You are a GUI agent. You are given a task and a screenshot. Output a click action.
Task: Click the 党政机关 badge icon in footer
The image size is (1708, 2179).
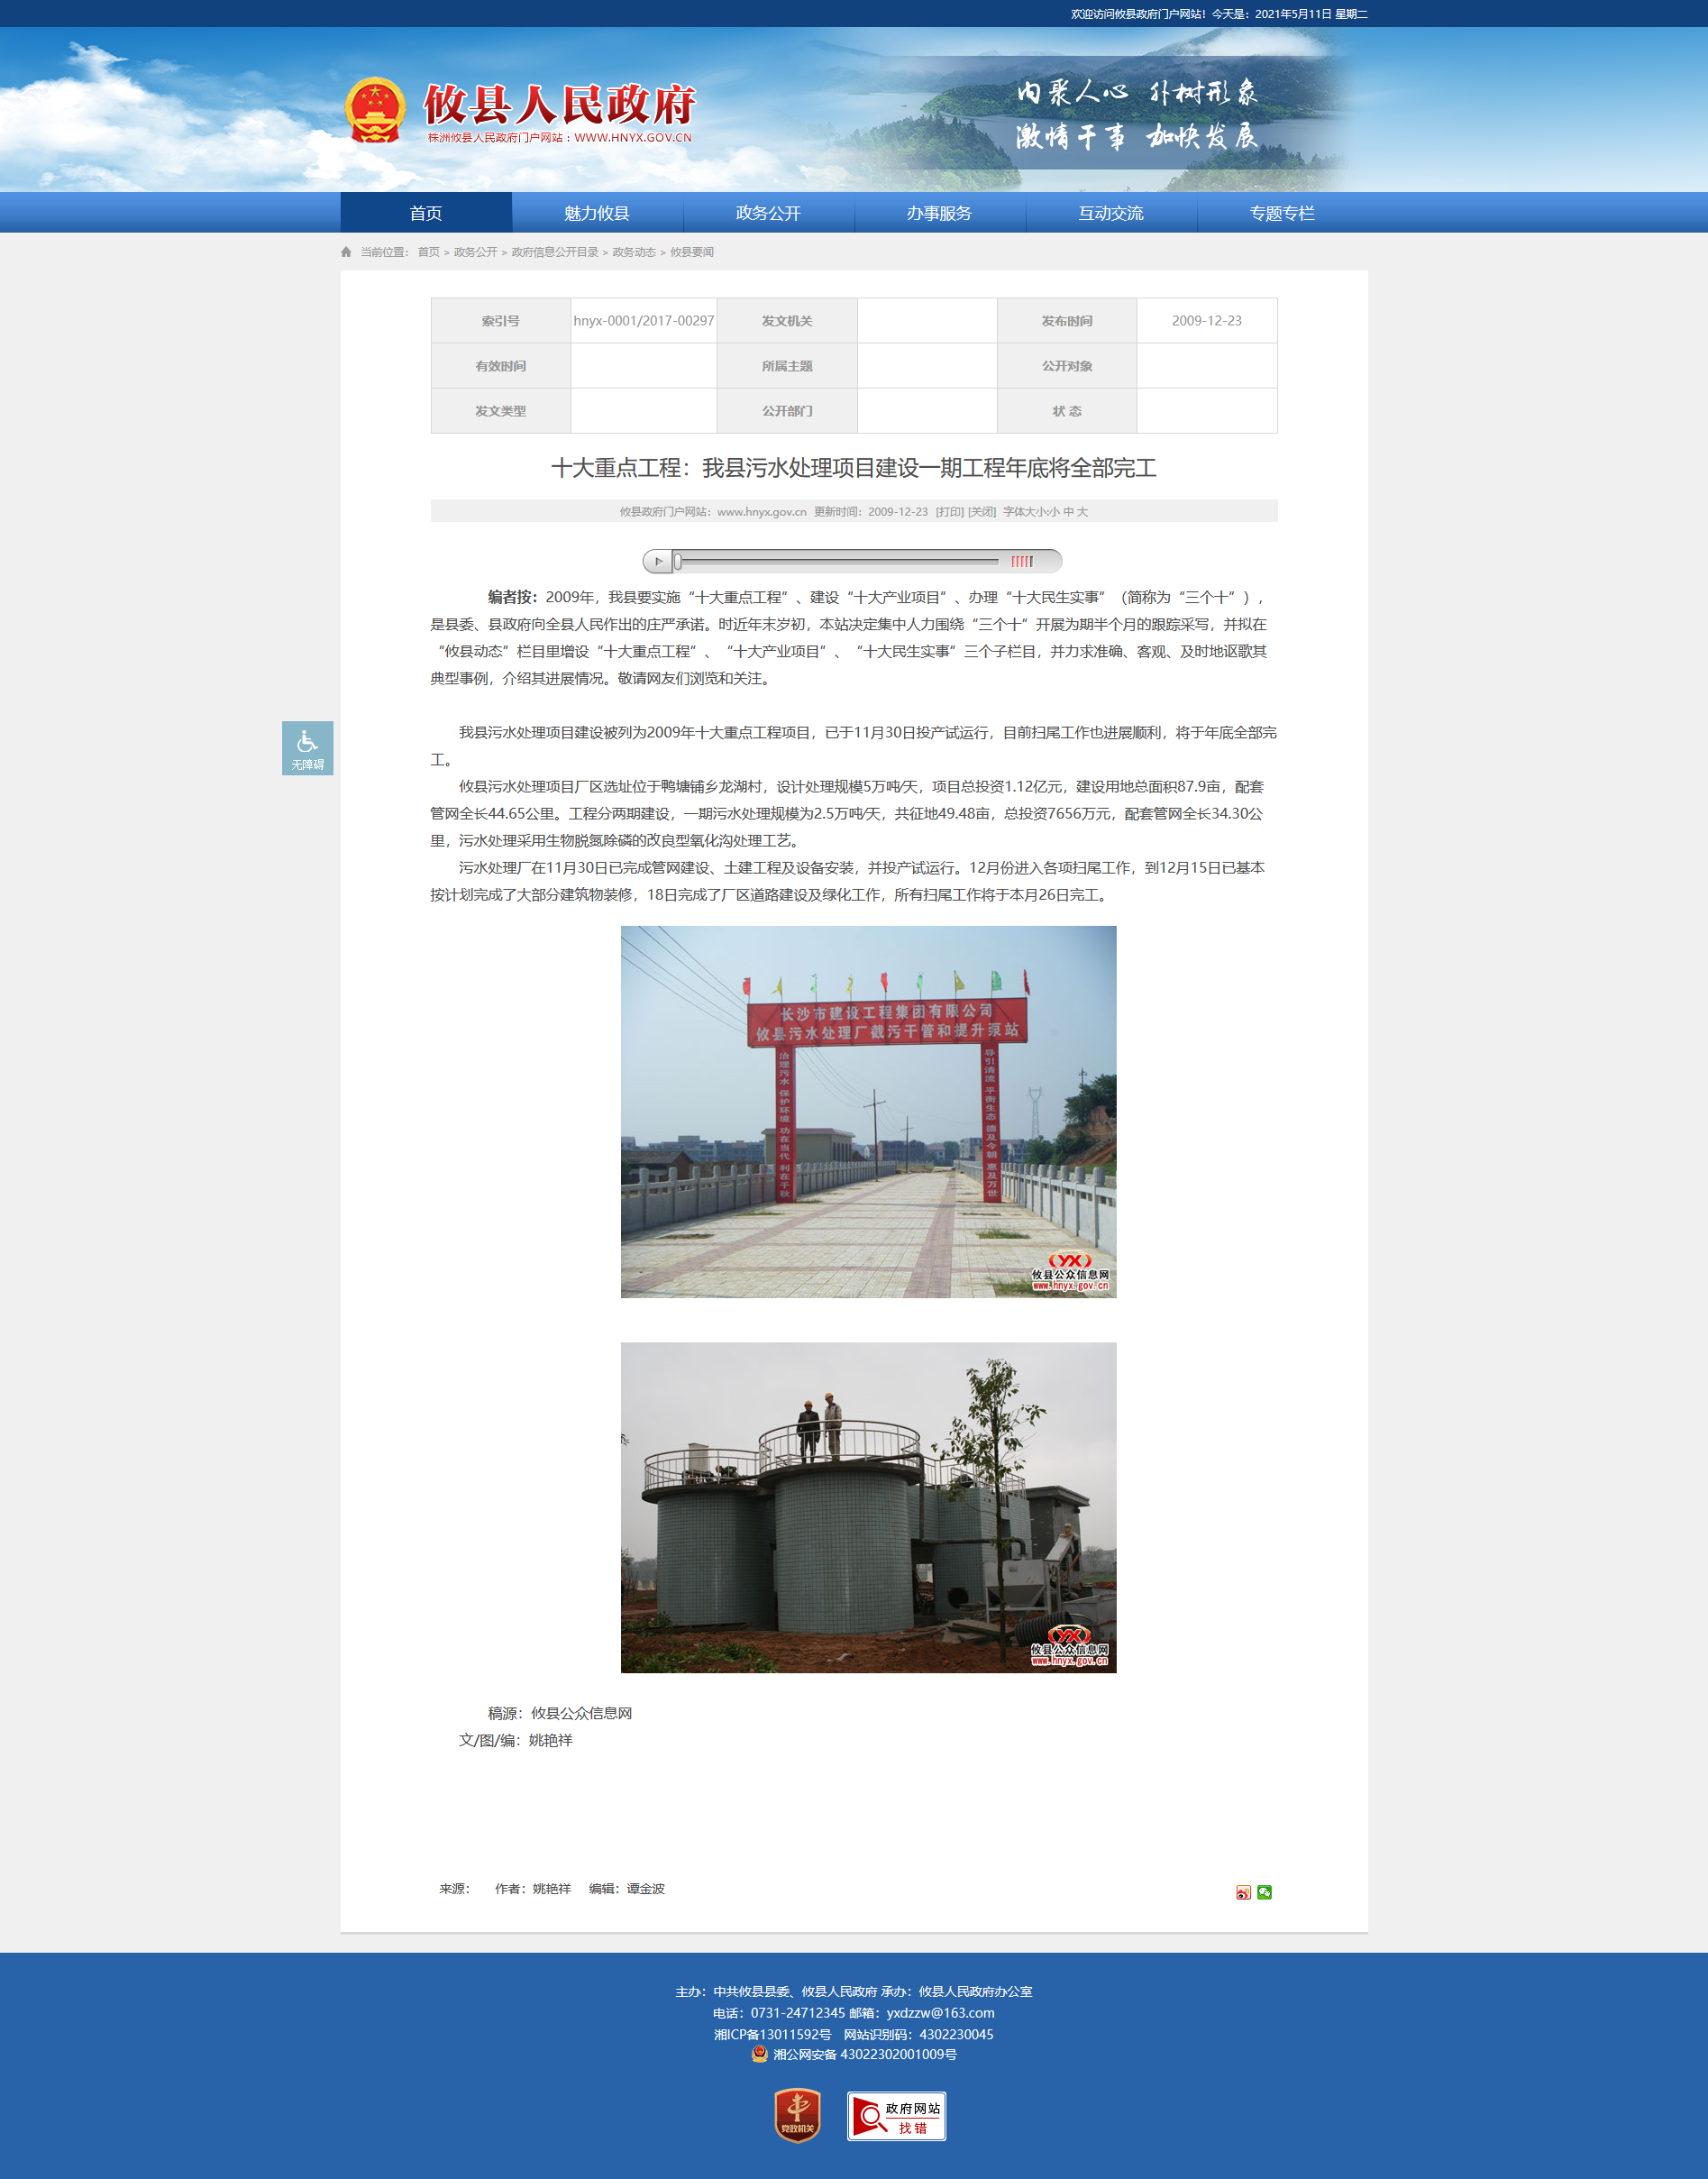797,2115
